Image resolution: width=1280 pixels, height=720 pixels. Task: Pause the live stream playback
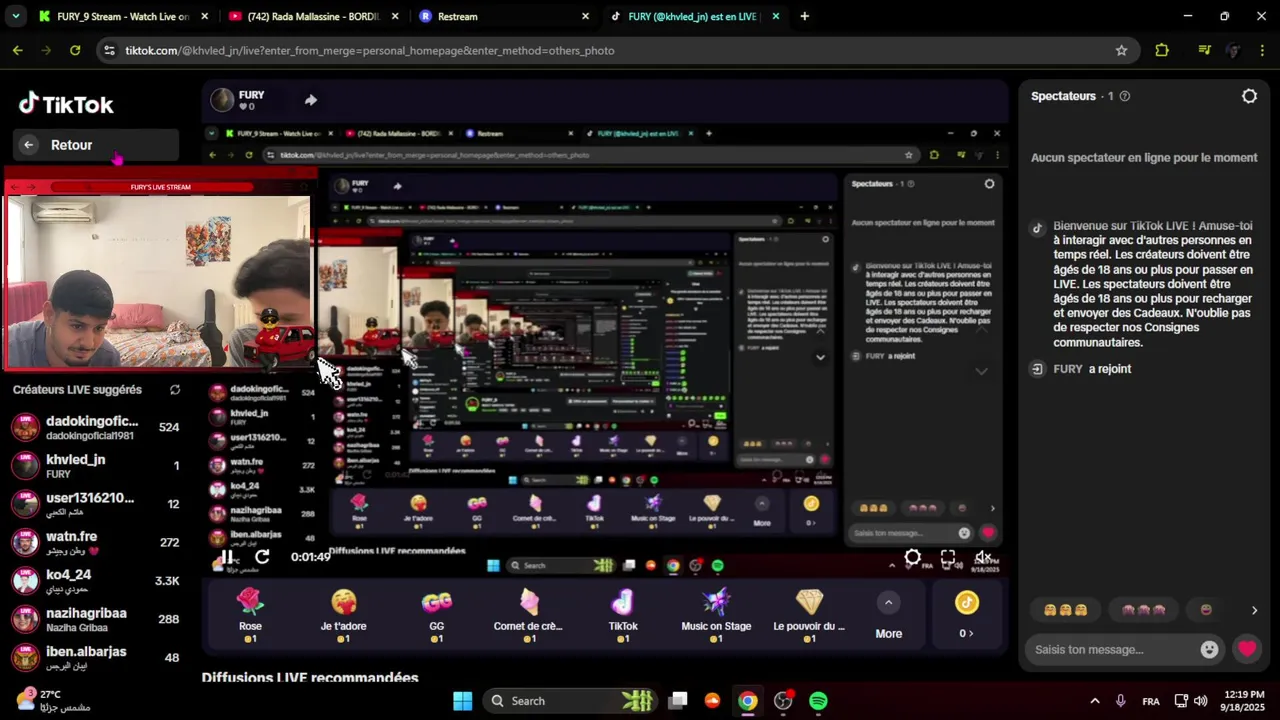coord(228,557)
